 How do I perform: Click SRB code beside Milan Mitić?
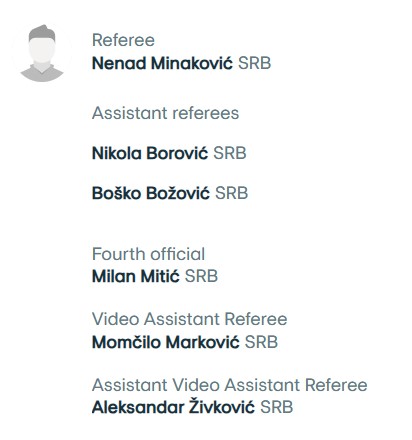201,276
